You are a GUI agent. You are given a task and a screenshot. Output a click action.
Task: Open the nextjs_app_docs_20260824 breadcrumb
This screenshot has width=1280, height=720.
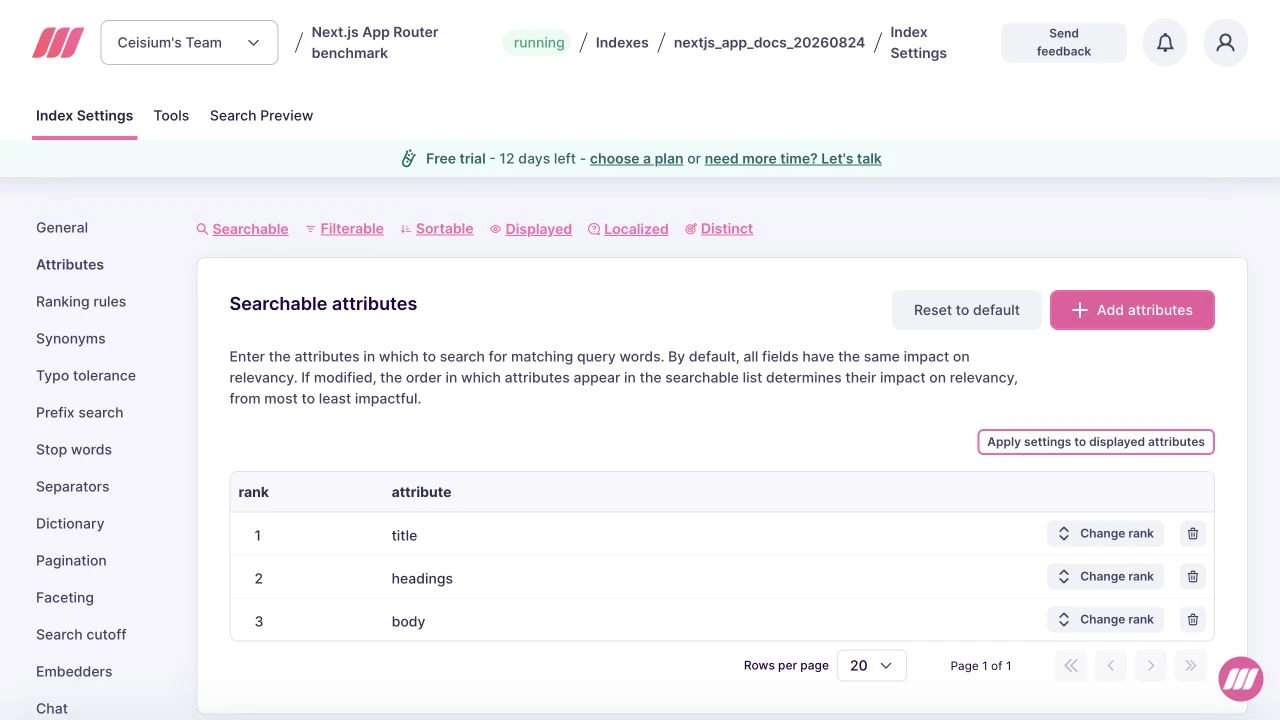pyautogui.click(x=769, y=43)
